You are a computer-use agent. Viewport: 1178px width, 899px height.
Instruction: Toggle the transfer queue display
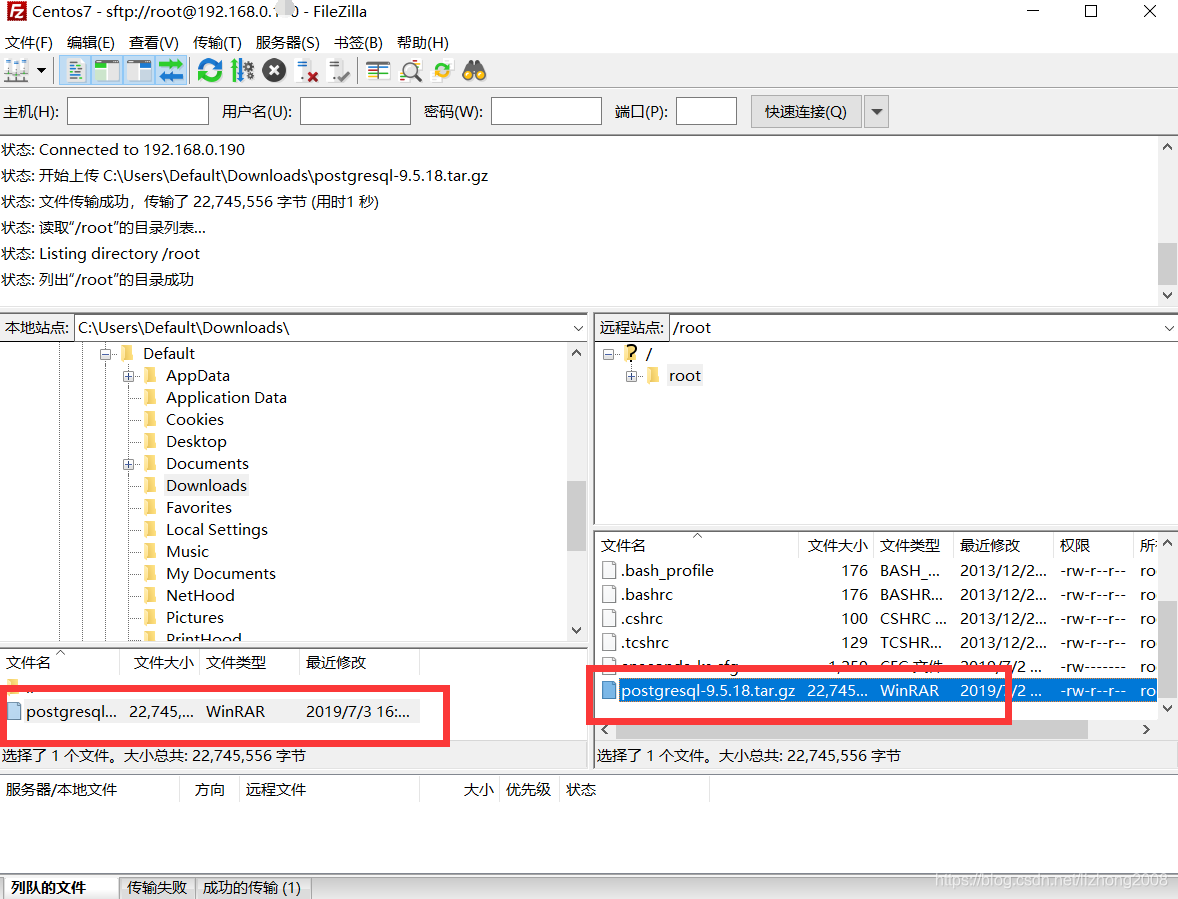point(171,71)
